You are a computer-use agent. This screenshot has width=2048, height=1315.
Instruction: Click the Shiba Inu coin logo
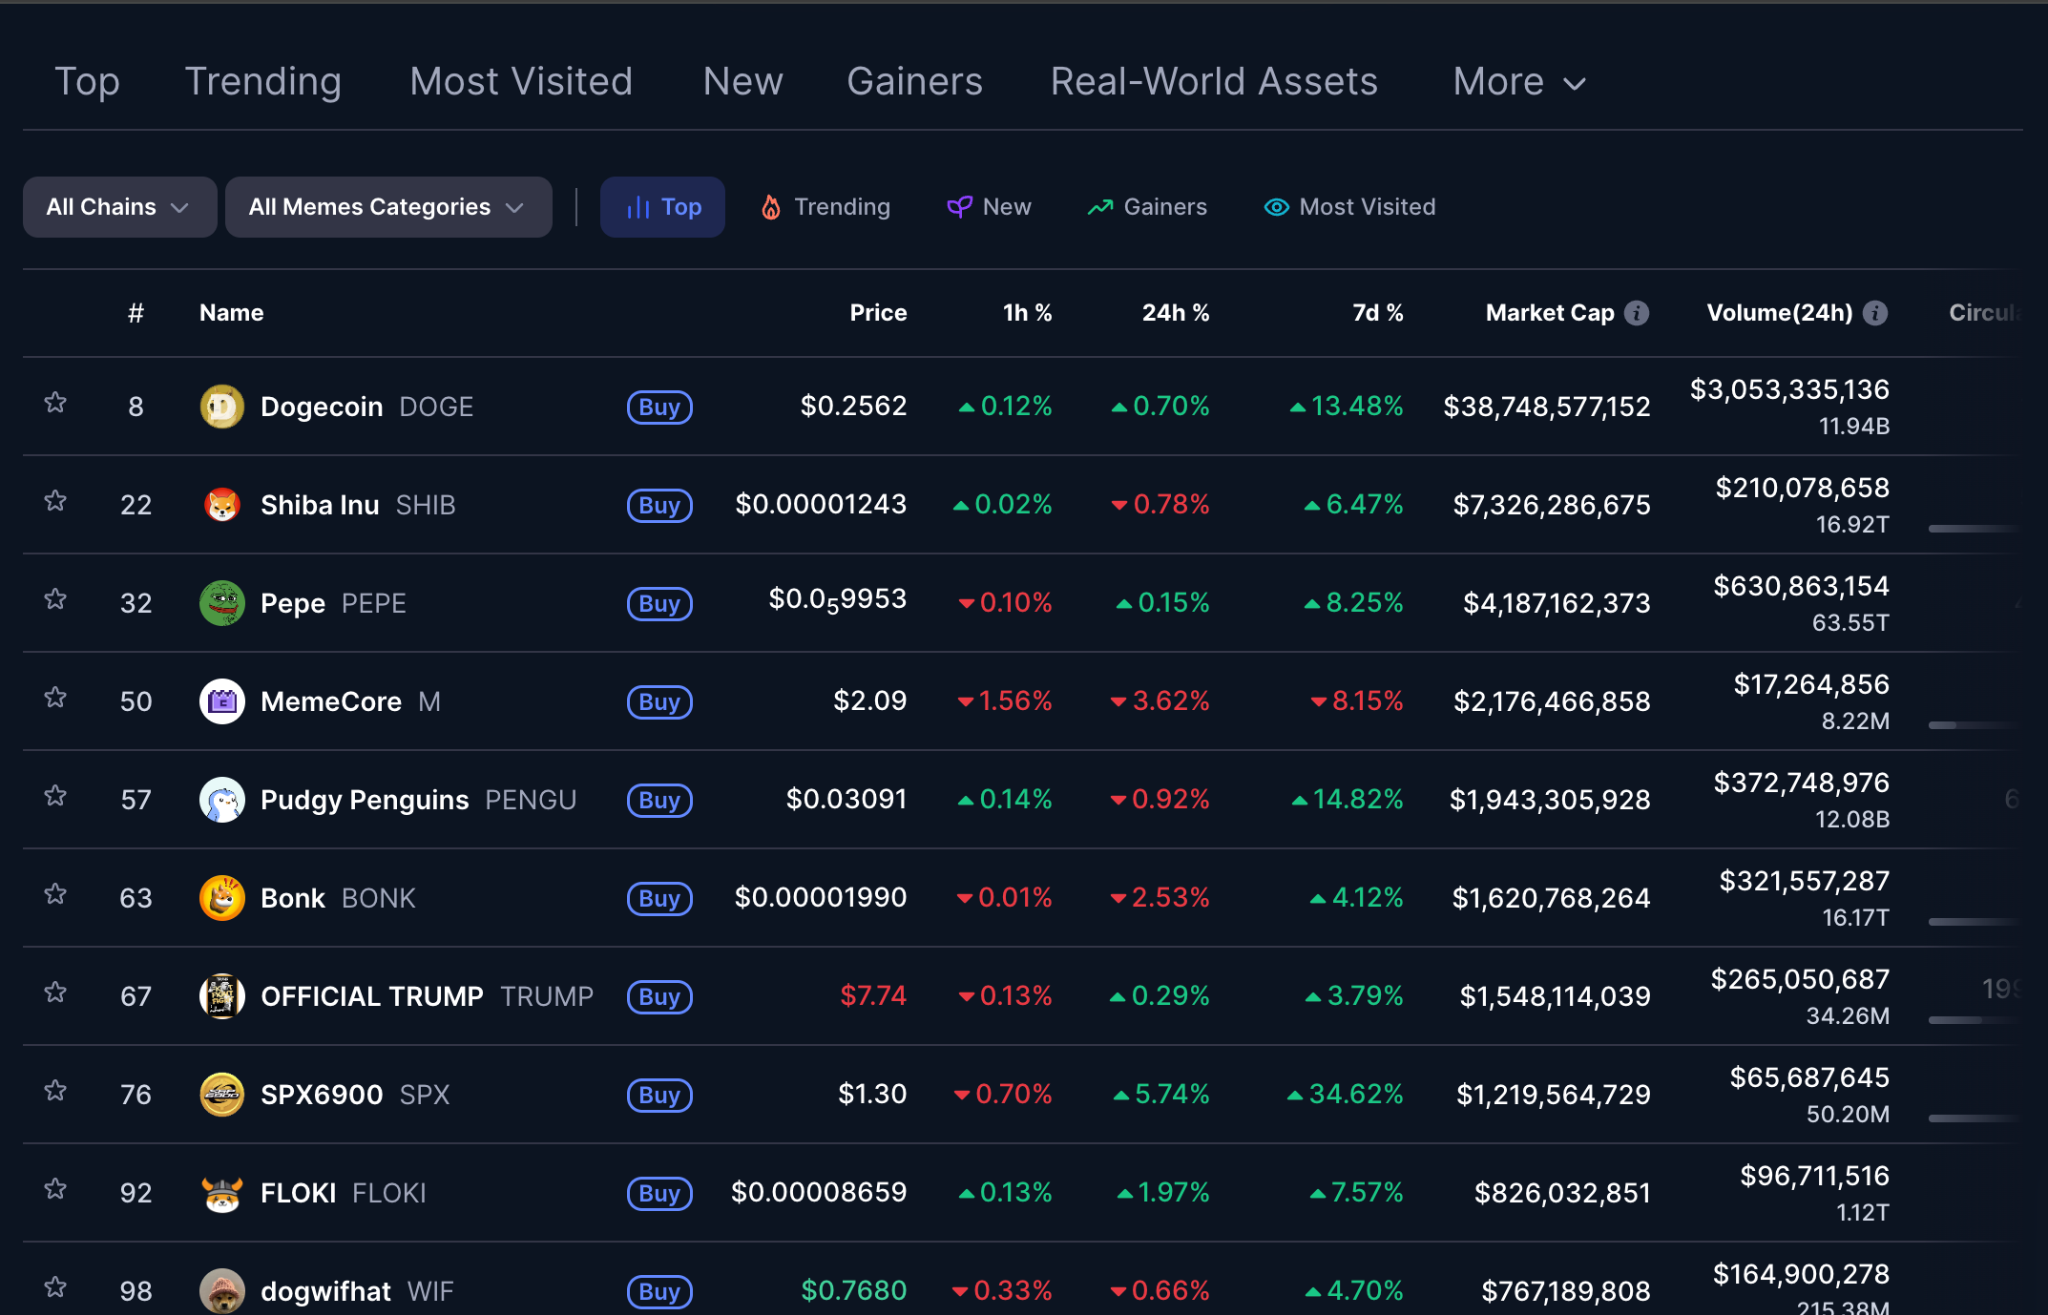[222, 505]
